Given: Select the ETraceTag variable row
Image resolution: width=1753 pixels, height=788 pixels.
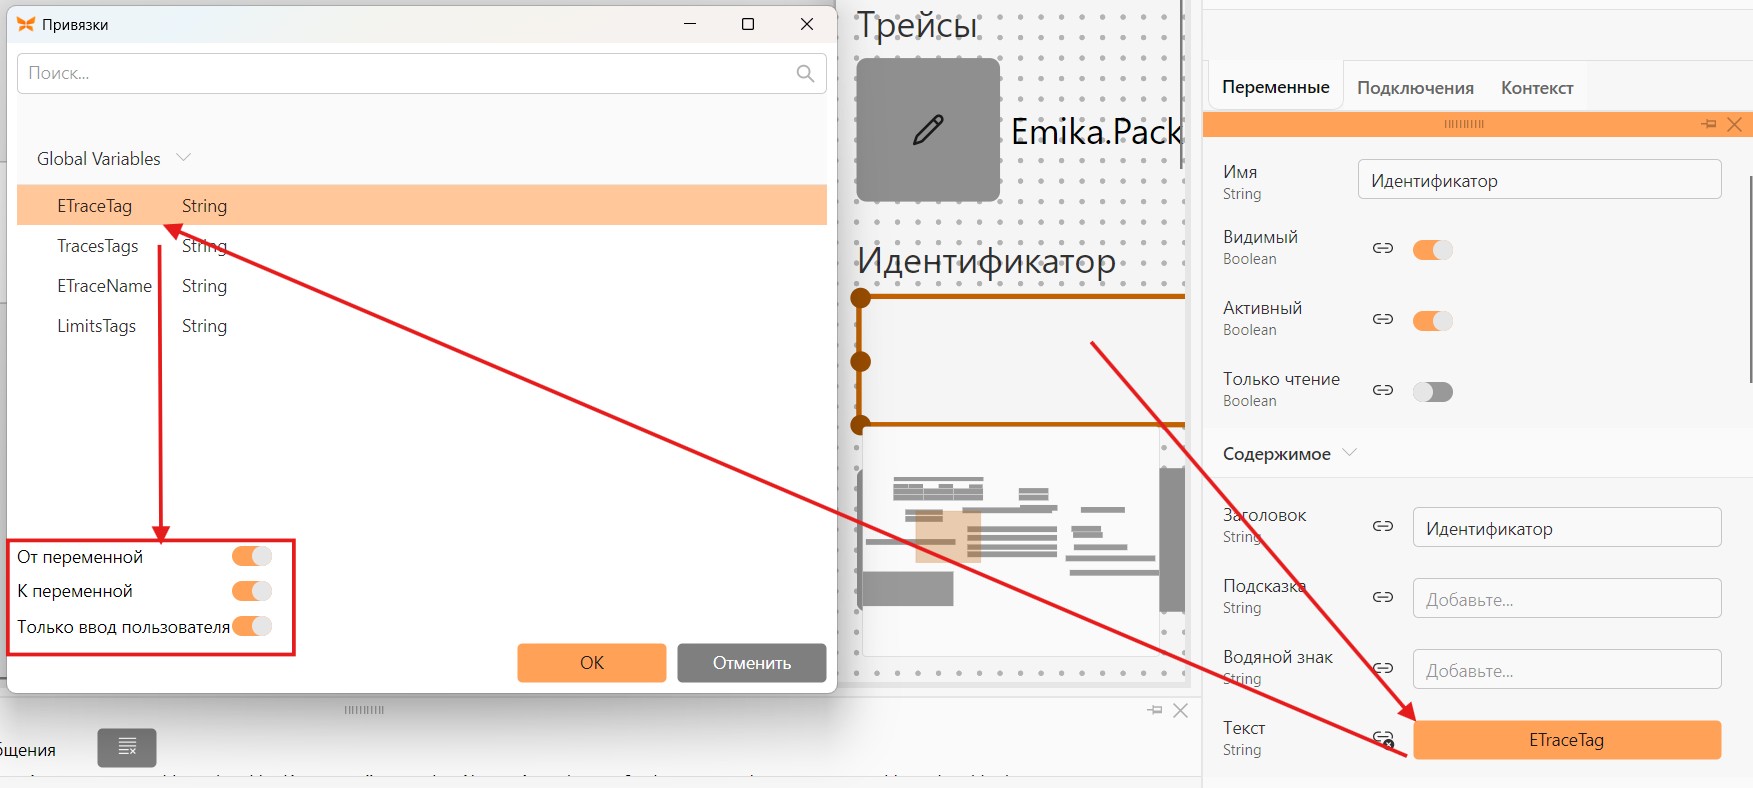Looking at the screenshot, I should [x=422, y=205].
